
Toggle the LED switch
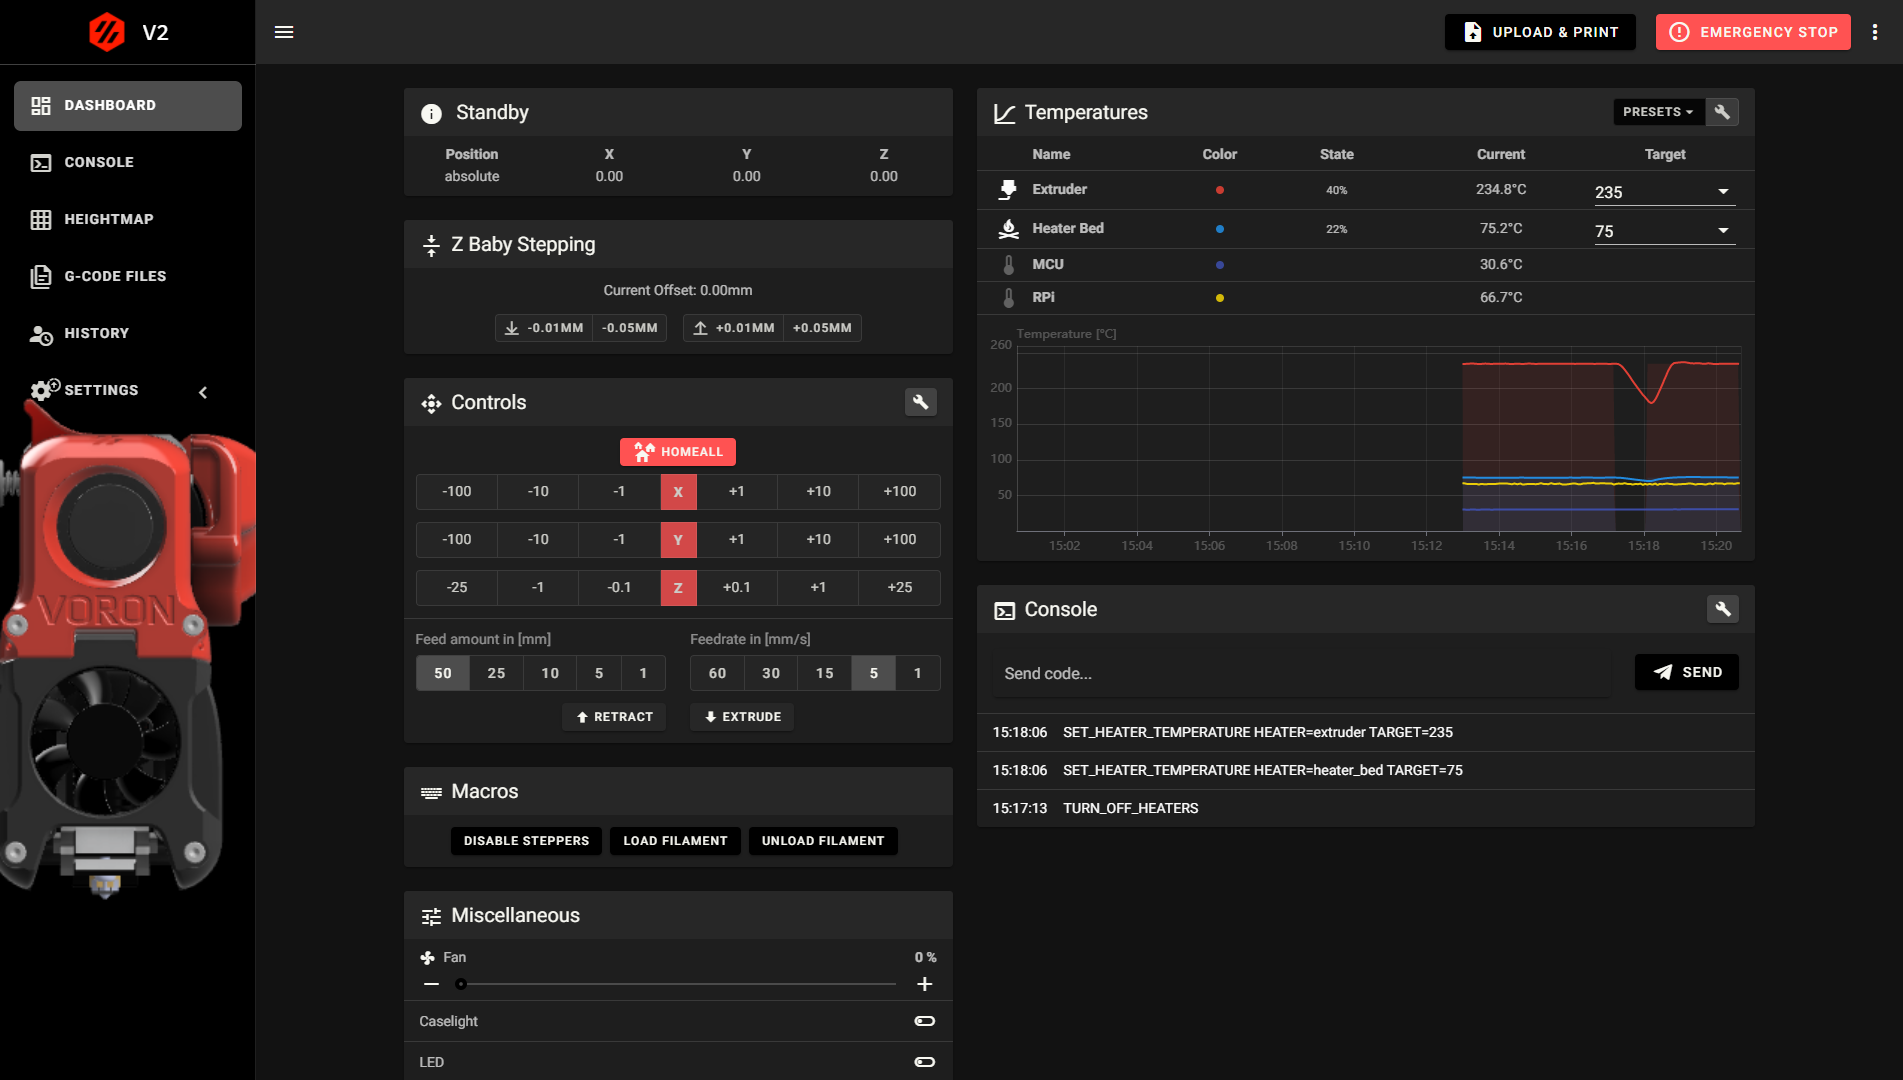tap(925, 1062)
